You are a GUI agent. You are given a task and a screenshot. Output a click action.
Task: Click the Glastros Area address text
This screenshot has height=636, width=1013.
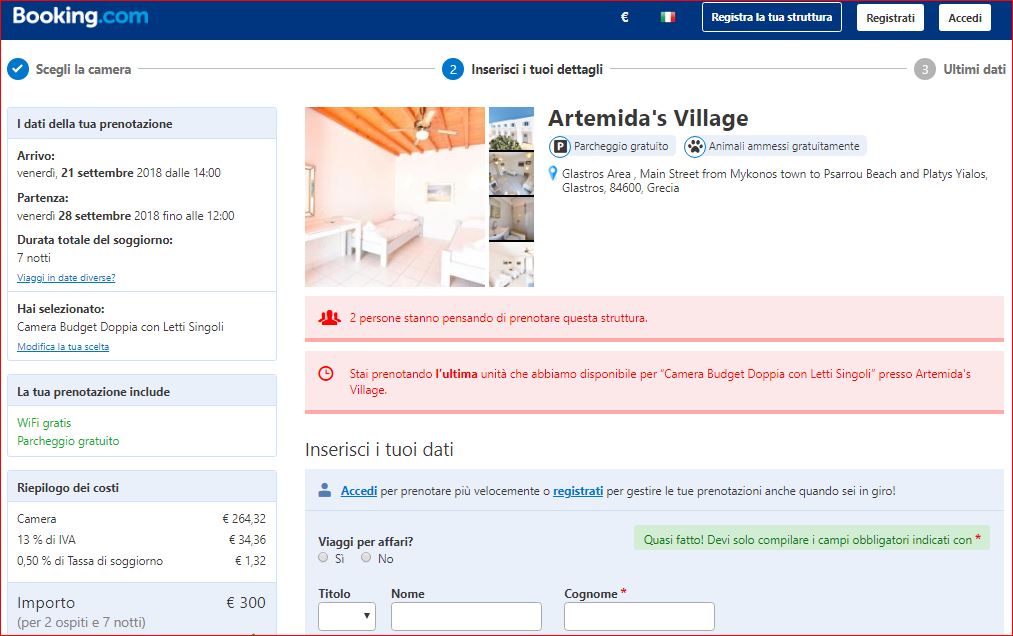click(x=774, y=181)
